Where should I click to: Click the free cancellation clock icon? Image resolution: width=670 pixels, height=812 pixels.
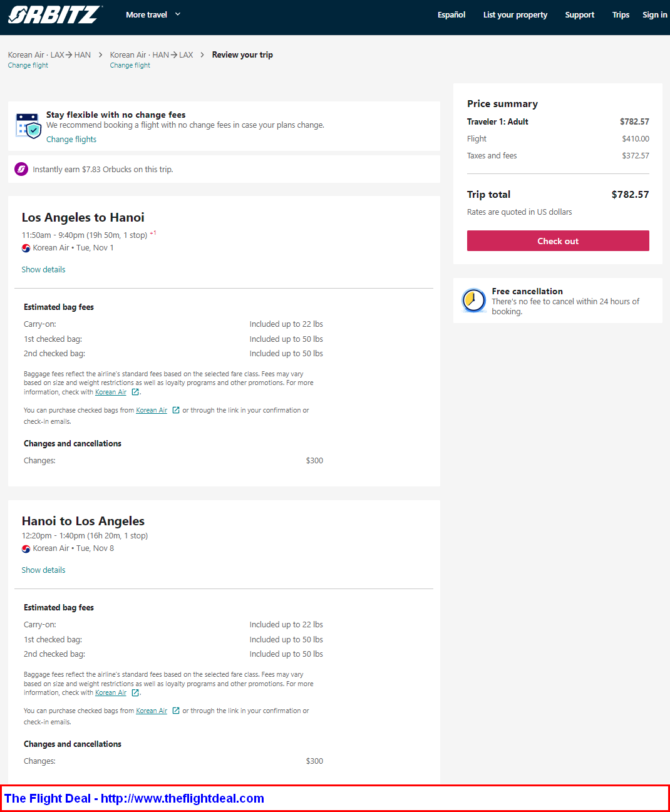tap(474, 300)
